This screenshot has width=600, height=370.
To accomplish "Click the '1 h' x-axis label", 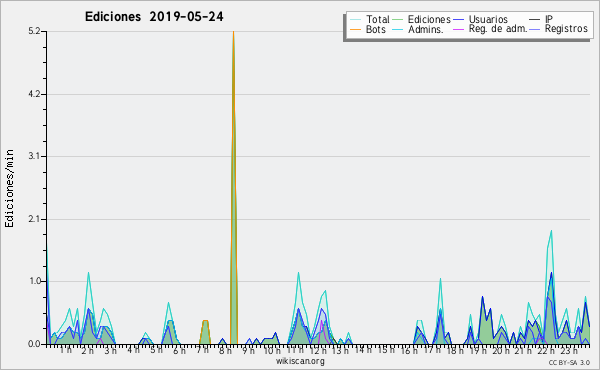I will [65, 350].
